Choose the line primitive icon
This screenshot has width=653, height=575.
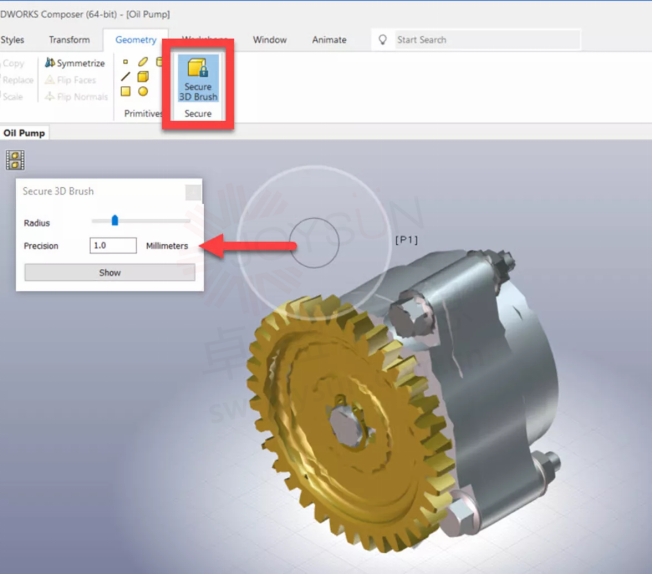[125, 77]
